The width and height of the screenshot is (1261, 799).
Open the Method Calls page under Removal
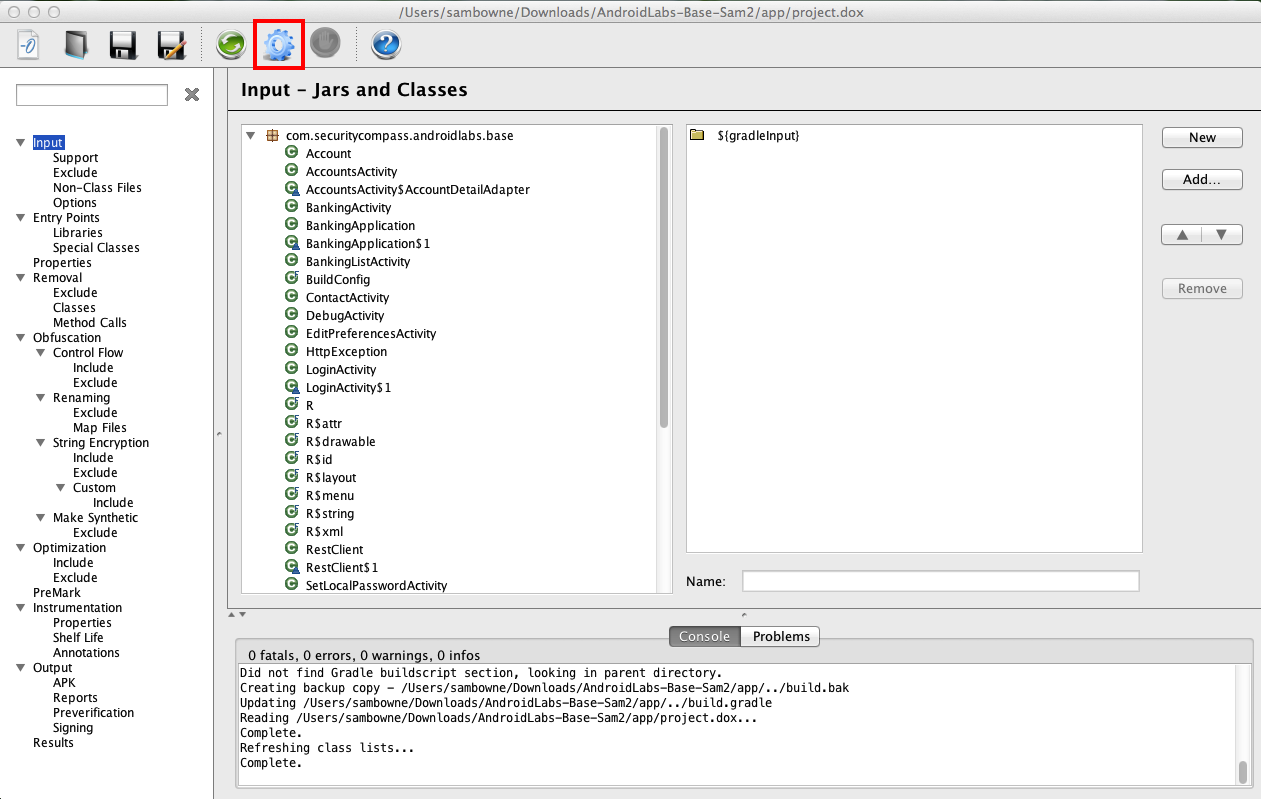click(90, 323)
